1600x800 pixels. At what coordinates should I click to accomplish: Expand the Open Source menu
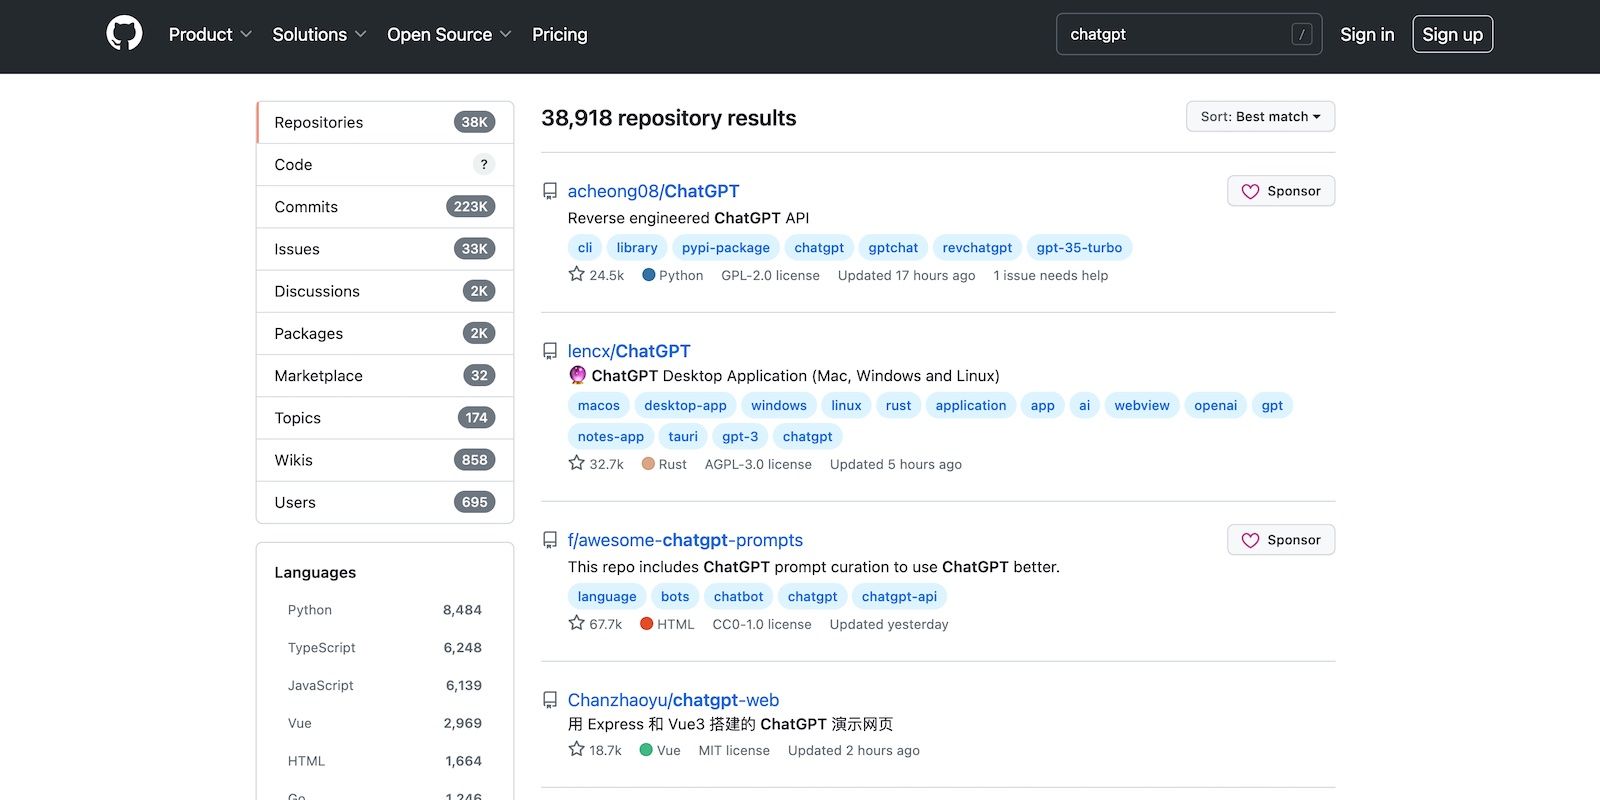[x=449, y=34]
